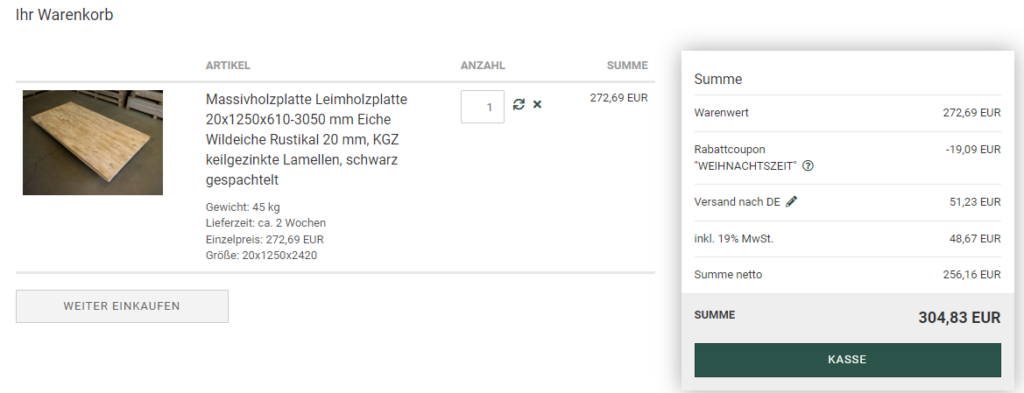Focus the quantity input field
Screen dimensions: 1024x393
tap(483, 106)
